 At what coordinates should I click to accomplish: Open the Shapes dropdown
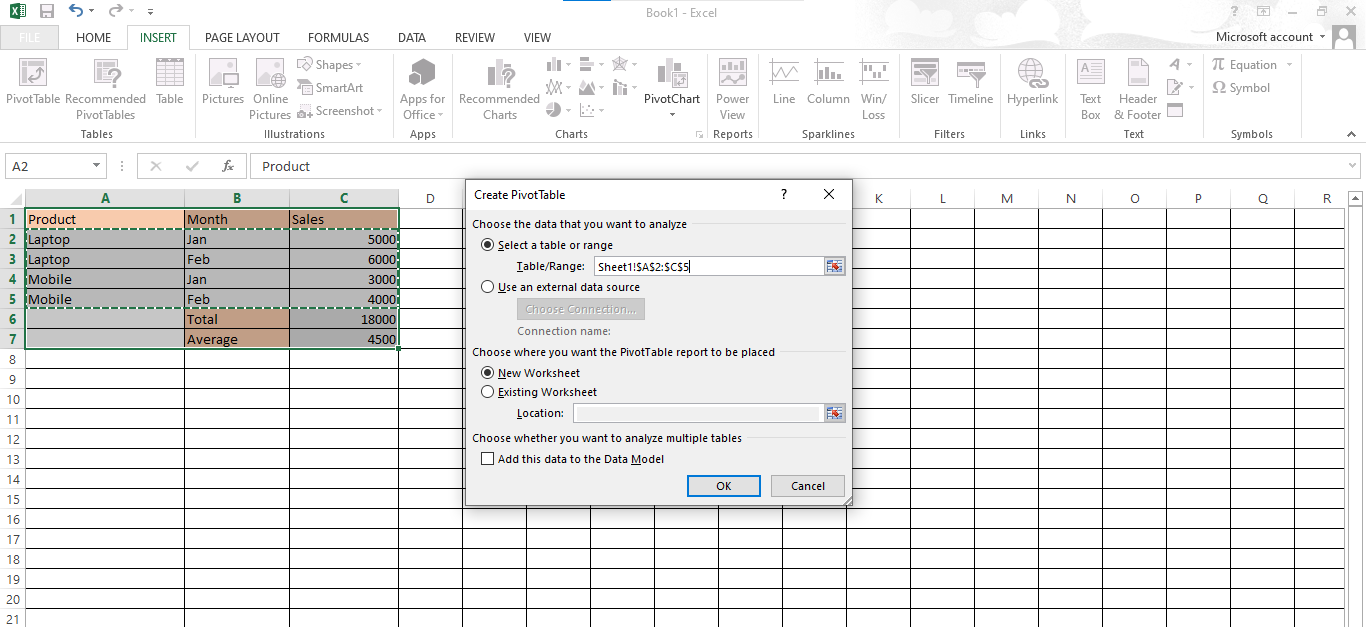329,64
